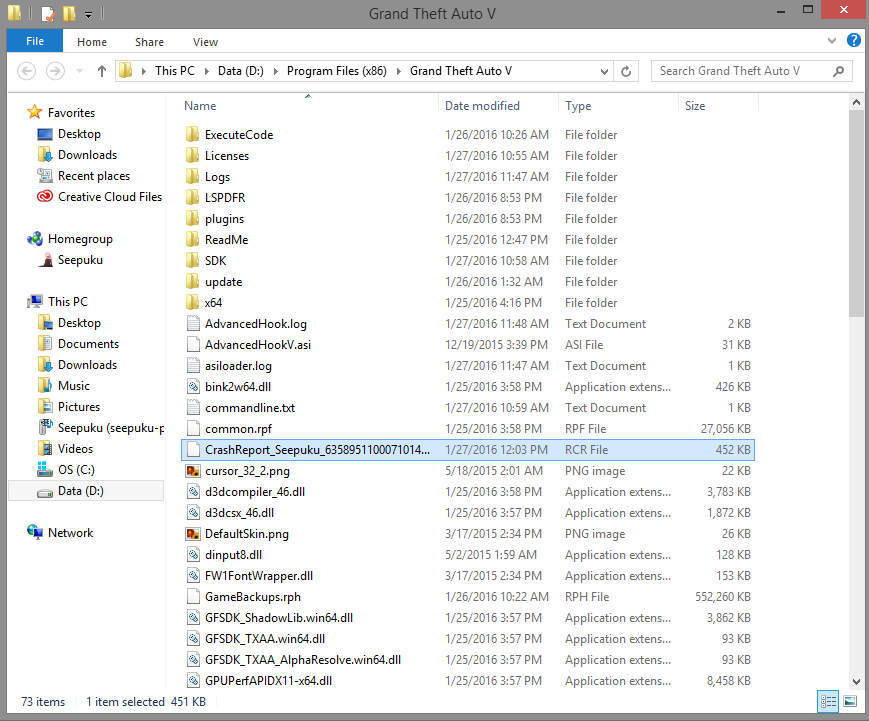Switch to the View tab
Screen dimensions: 869x721
click(x=205, y=42)
